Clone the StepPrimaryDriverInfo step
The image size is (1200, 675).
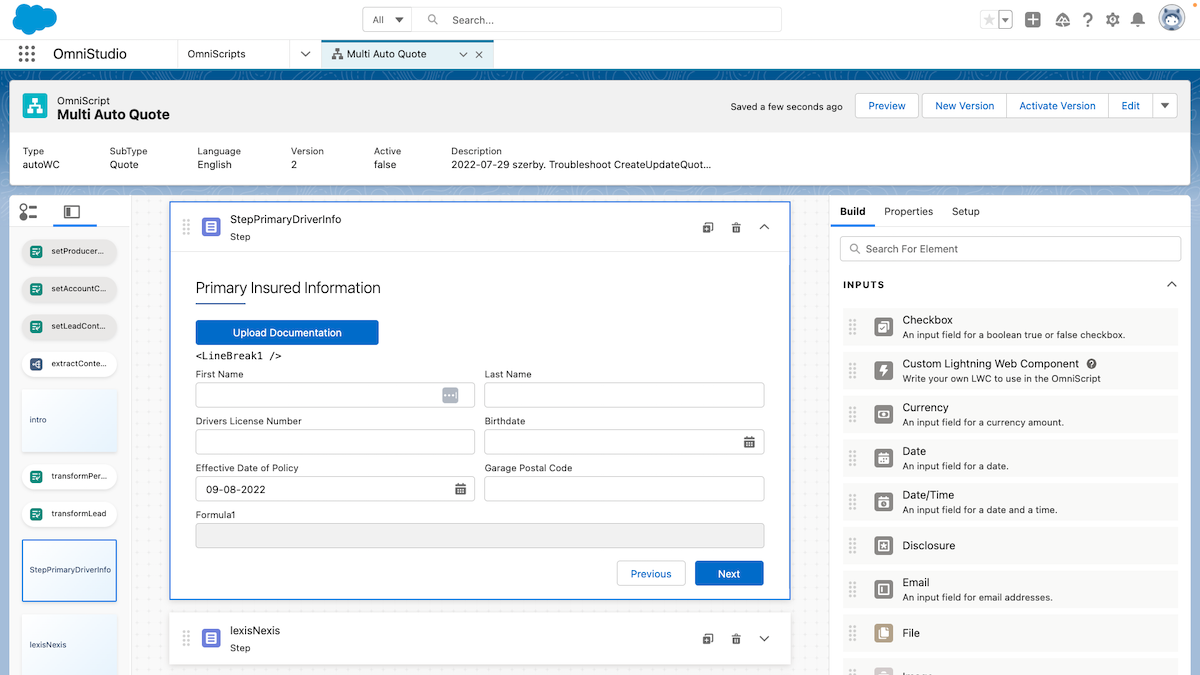coord(708,228)
